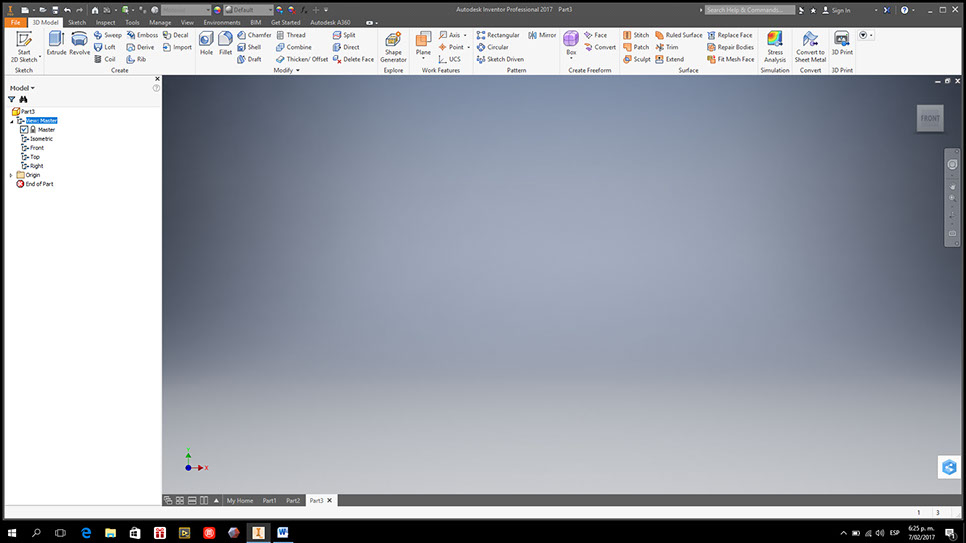Click Sign In

(x=836, y=10)
